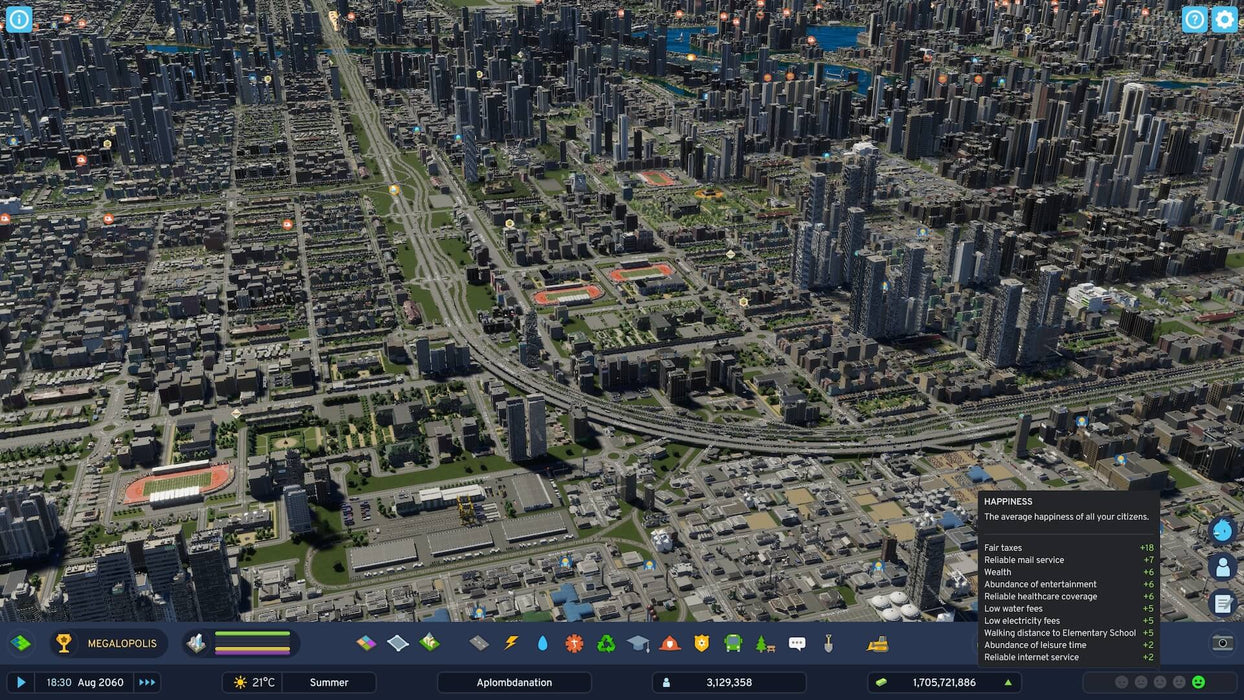The width and height of the screenshot is (1244, 700).
Task: Open city economy from money balance 1,705,721,886
Action: coord(944,682)
